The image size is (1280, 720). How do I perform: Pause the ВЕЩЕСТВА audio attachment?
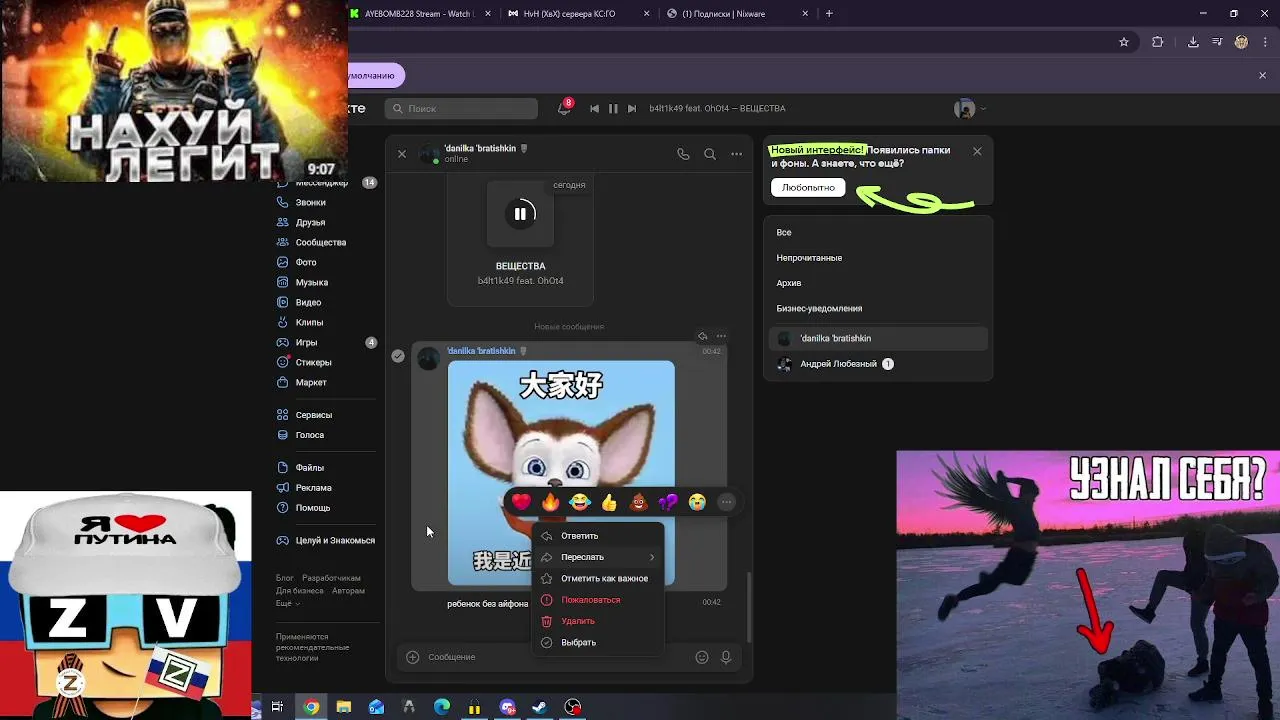[520, 213]
